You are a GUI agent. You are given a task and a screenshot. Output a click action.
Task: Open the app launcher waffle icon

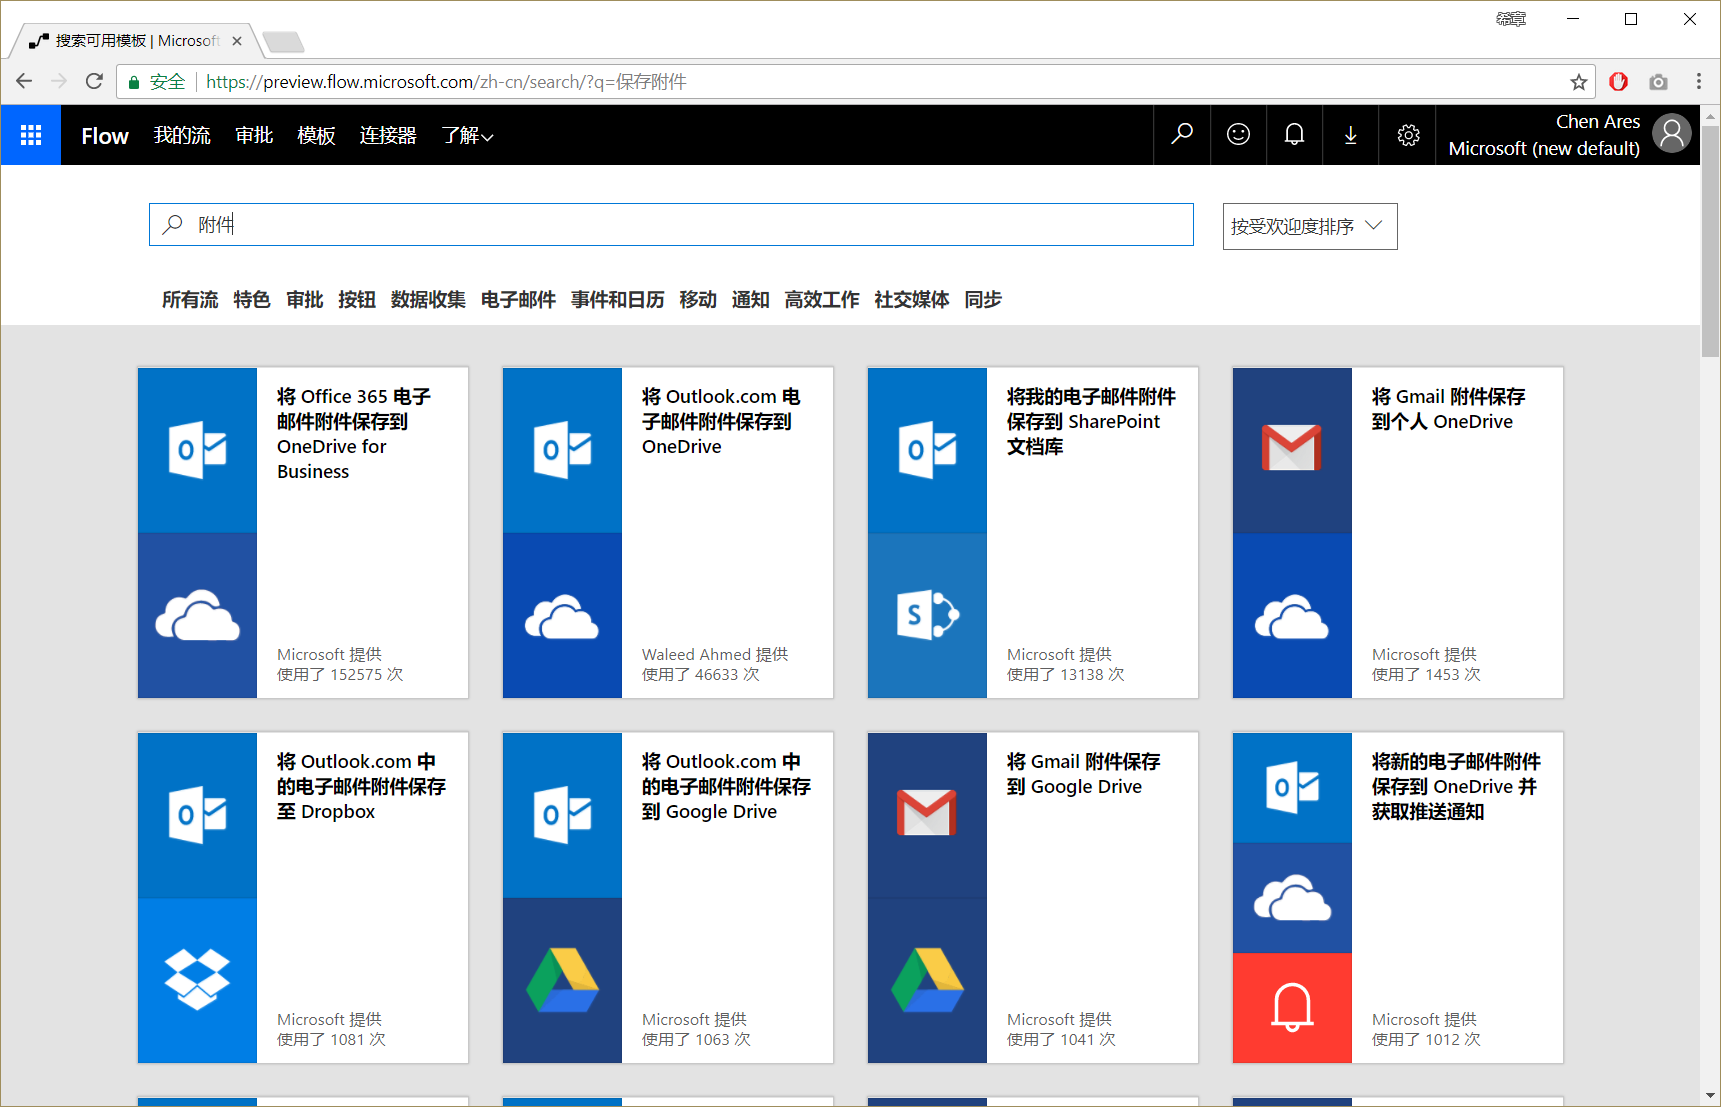click(31, 135)
